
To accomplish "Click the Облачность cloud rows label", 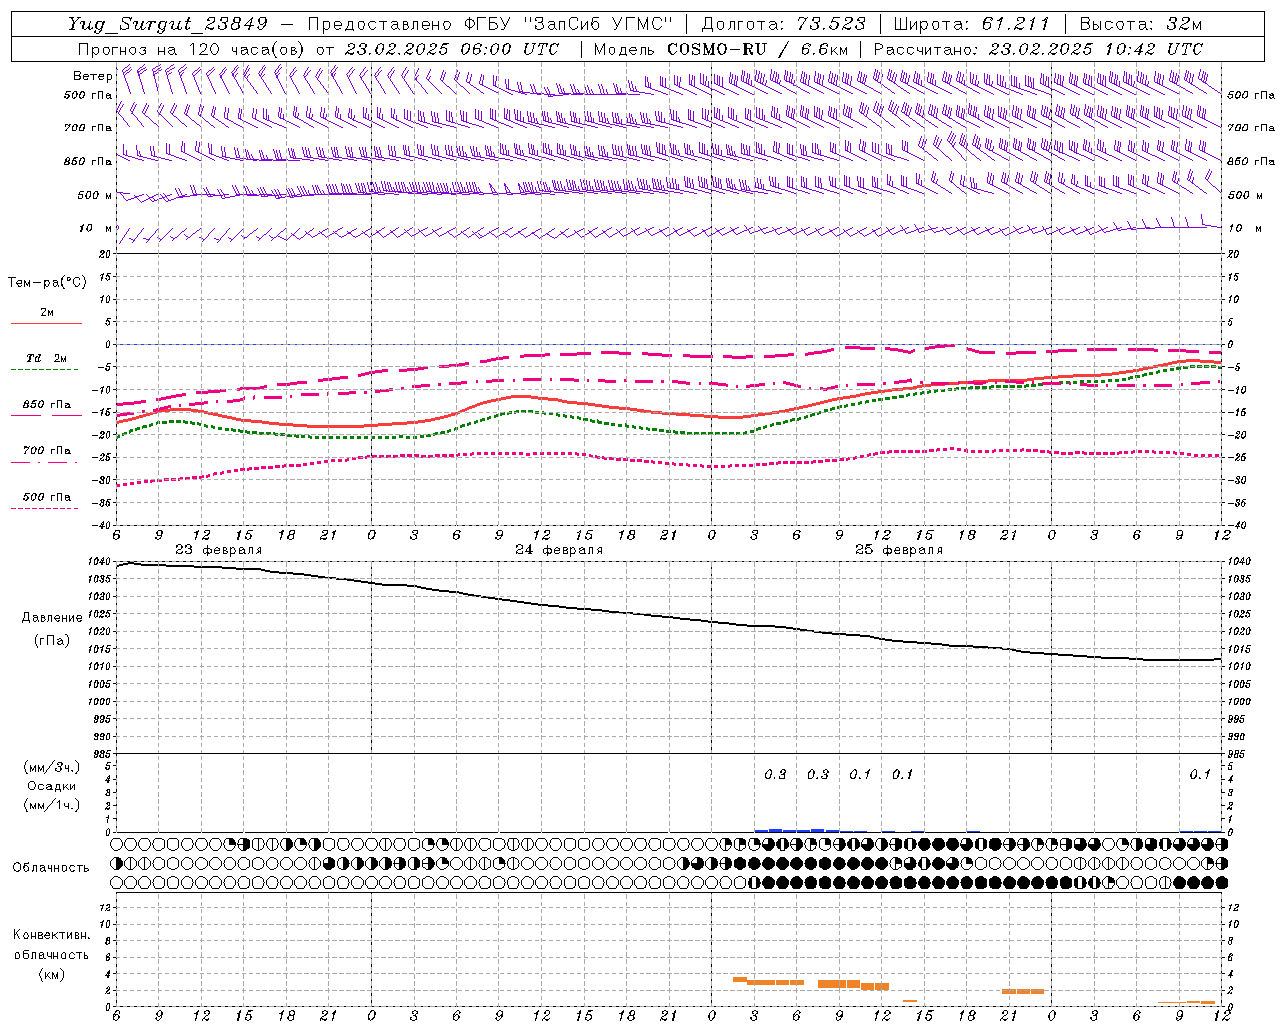I will point(51,867).
